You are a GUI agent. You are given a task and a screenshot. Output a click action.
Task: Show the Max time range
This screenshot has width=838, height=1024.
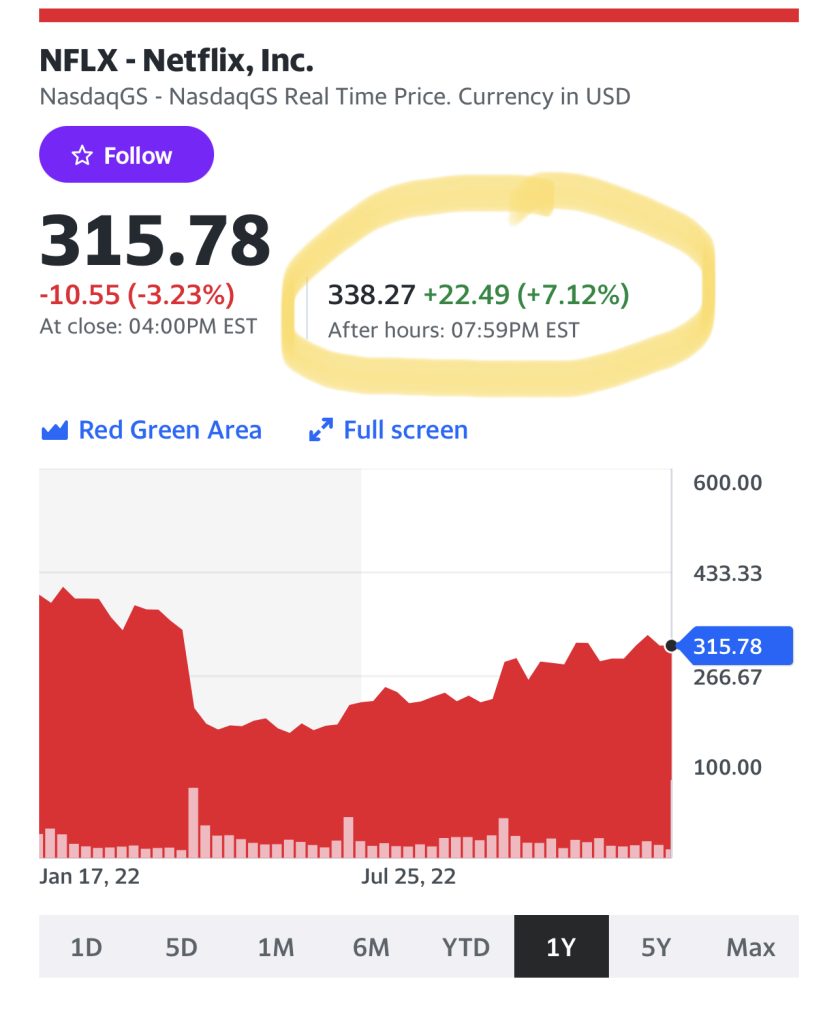pyautogui.click(x=751, y=947)
